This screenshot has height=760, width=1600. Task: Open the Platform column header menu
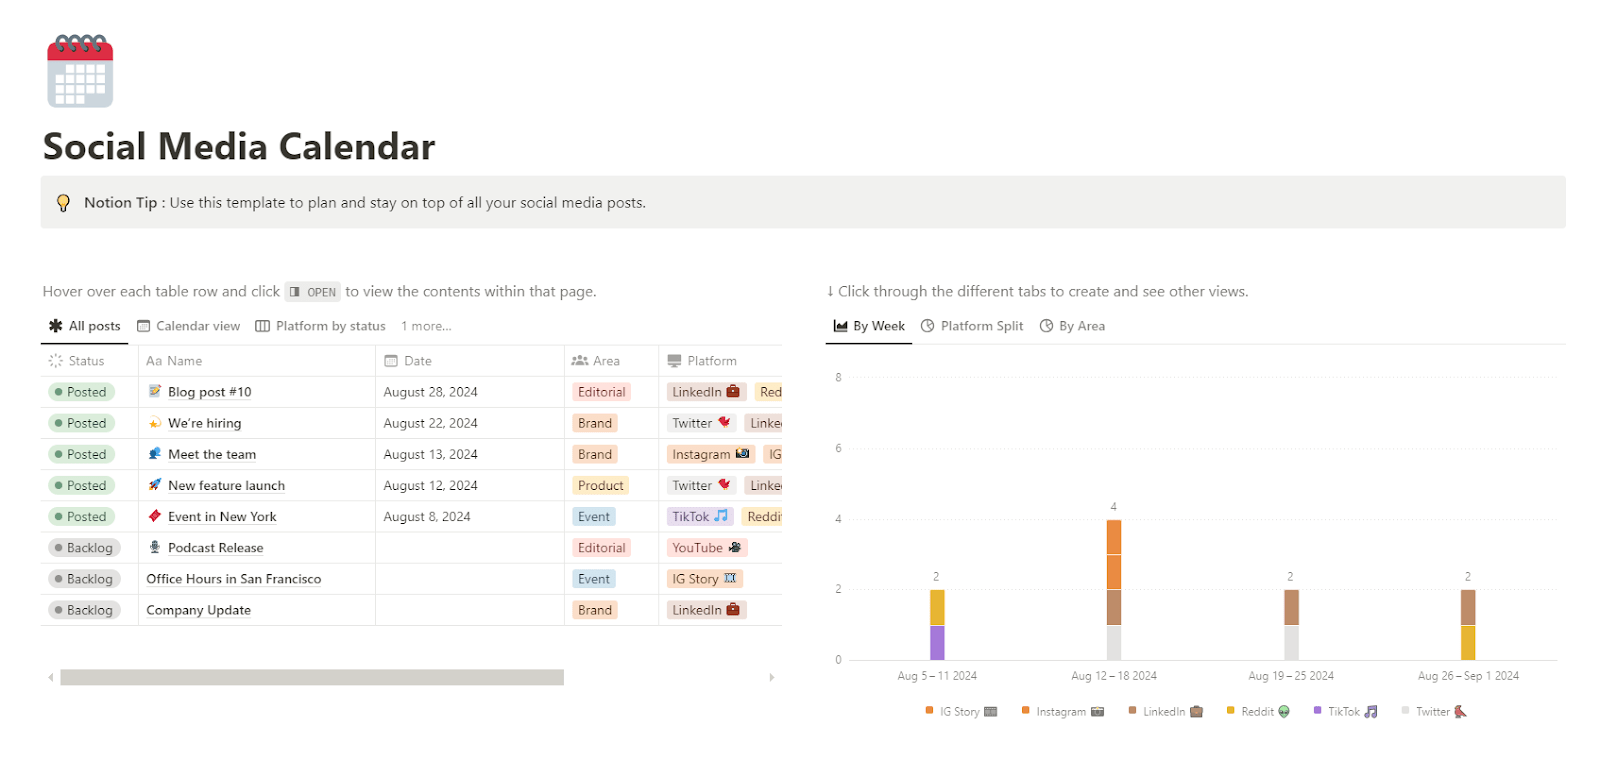tap(711, 361)
